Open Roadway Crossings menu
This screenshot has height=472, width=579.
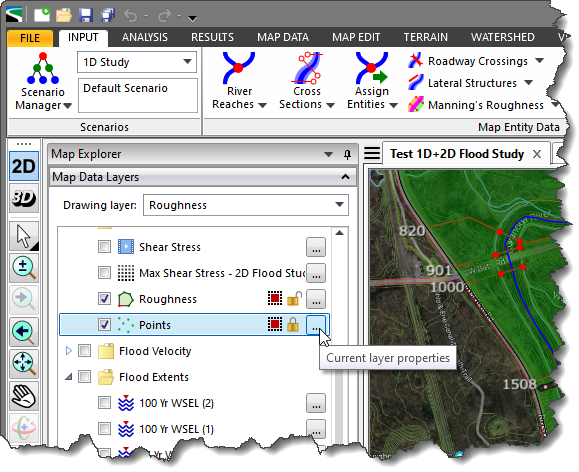[476, 61]
